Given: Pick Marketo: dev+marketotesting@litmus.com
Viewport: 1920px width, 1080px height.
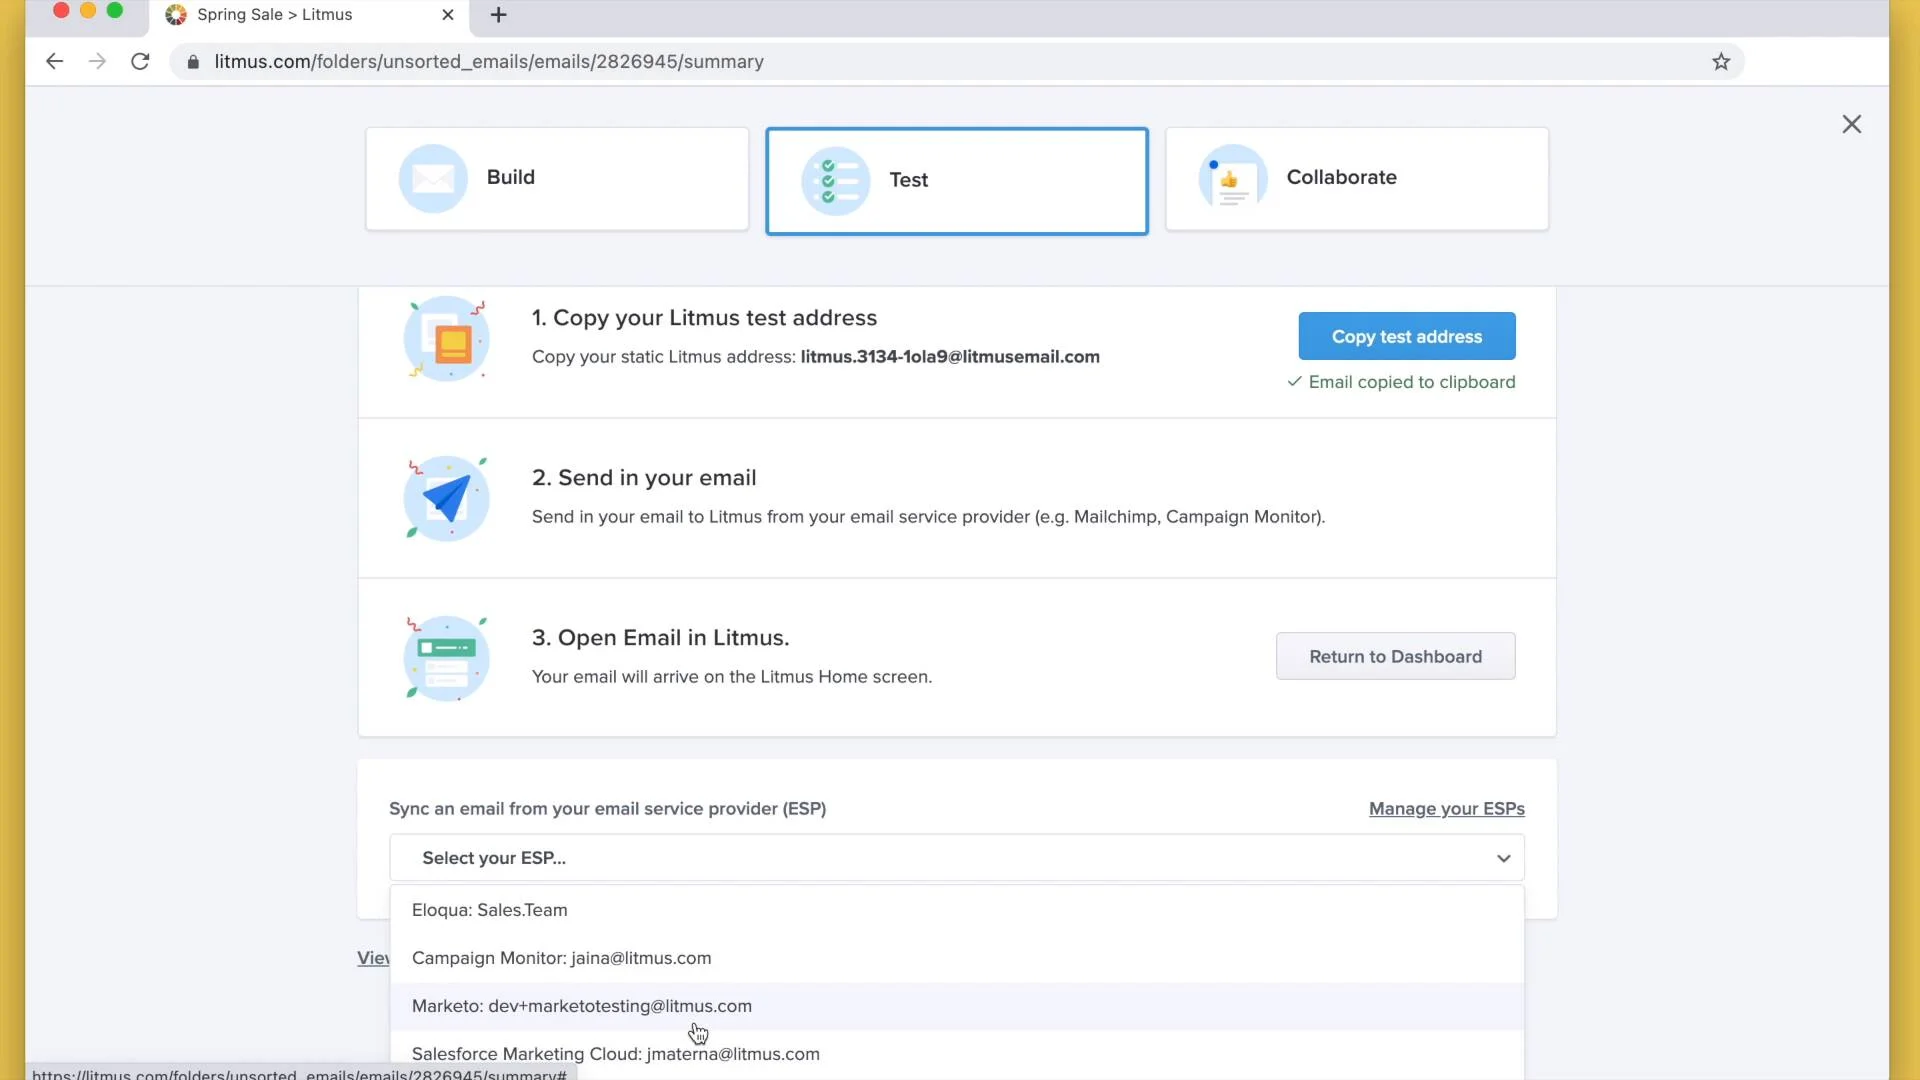Looking at the screenshot, I should 957,1006.
